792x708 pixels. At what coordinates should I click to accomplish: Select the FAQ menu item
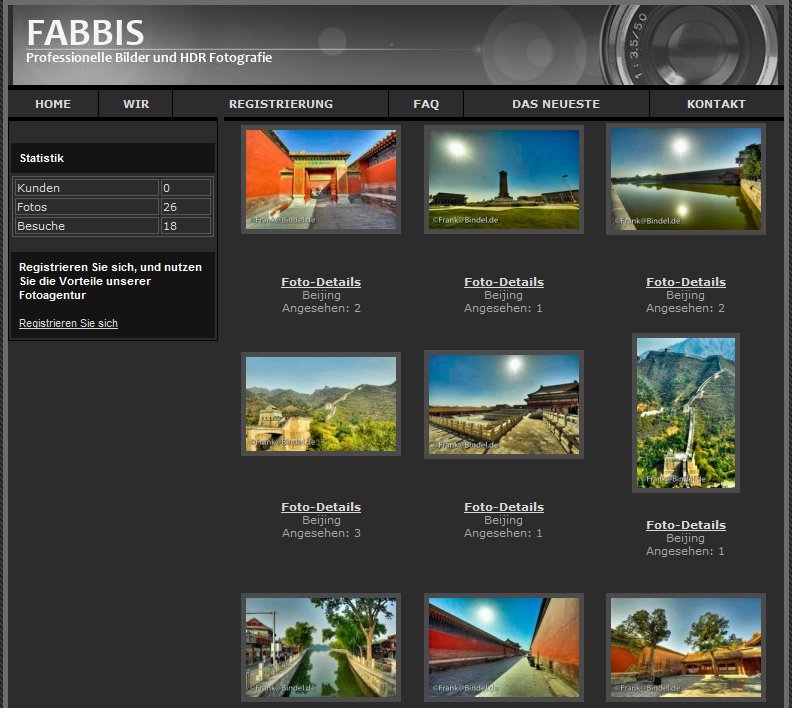426,104
